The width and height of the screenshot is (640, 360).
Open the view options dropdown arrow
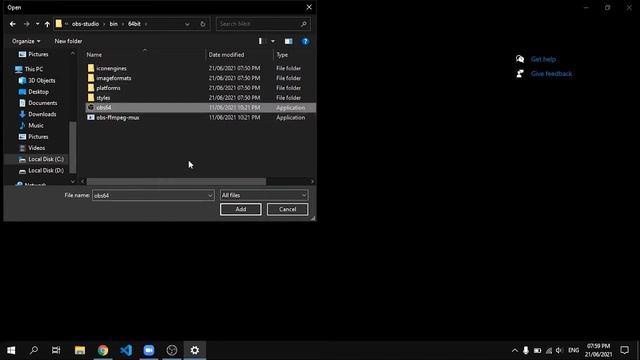pyautogui.click(x=273, y=41)
